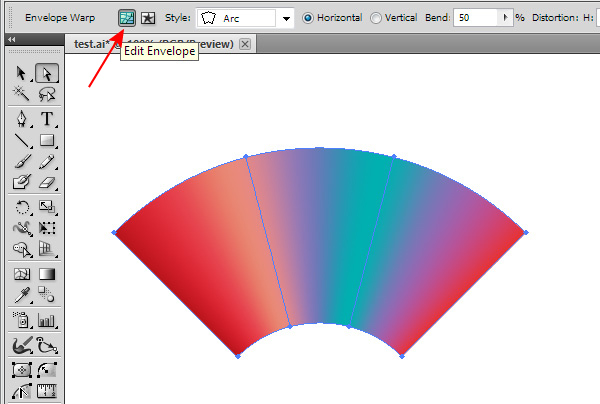Select the Blob Brush tool
The height and width of the screenshot is (404, 600).
coord(22,182)
